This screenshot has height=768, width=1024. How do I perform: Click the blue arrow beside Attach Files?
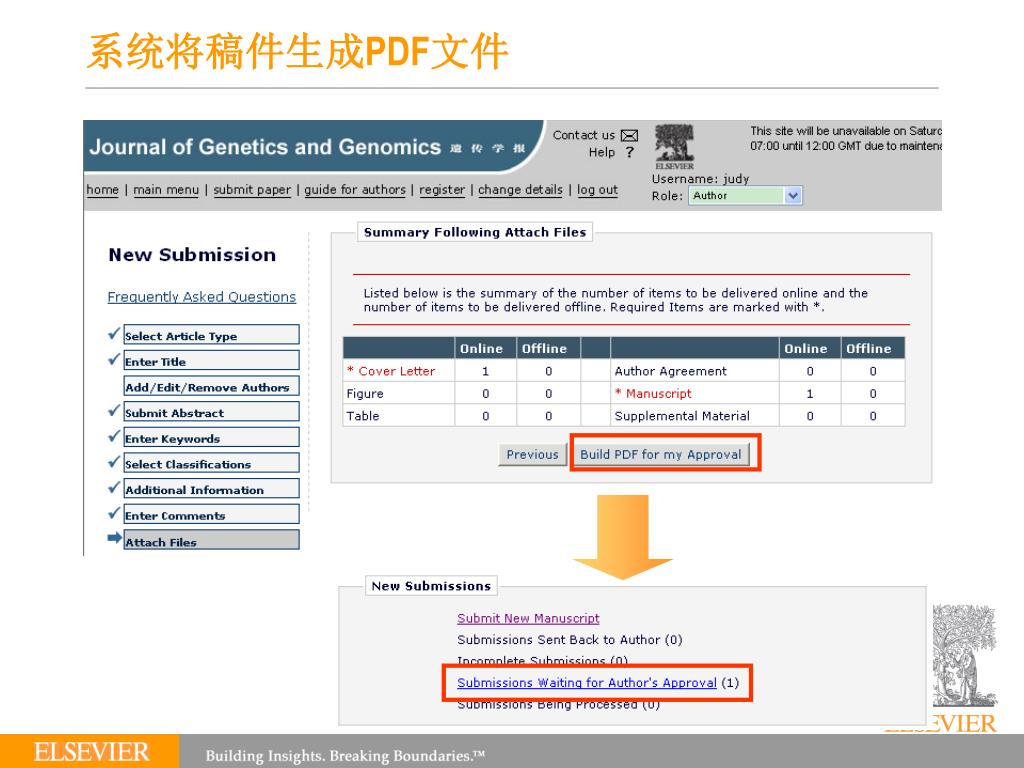(114, 538)
